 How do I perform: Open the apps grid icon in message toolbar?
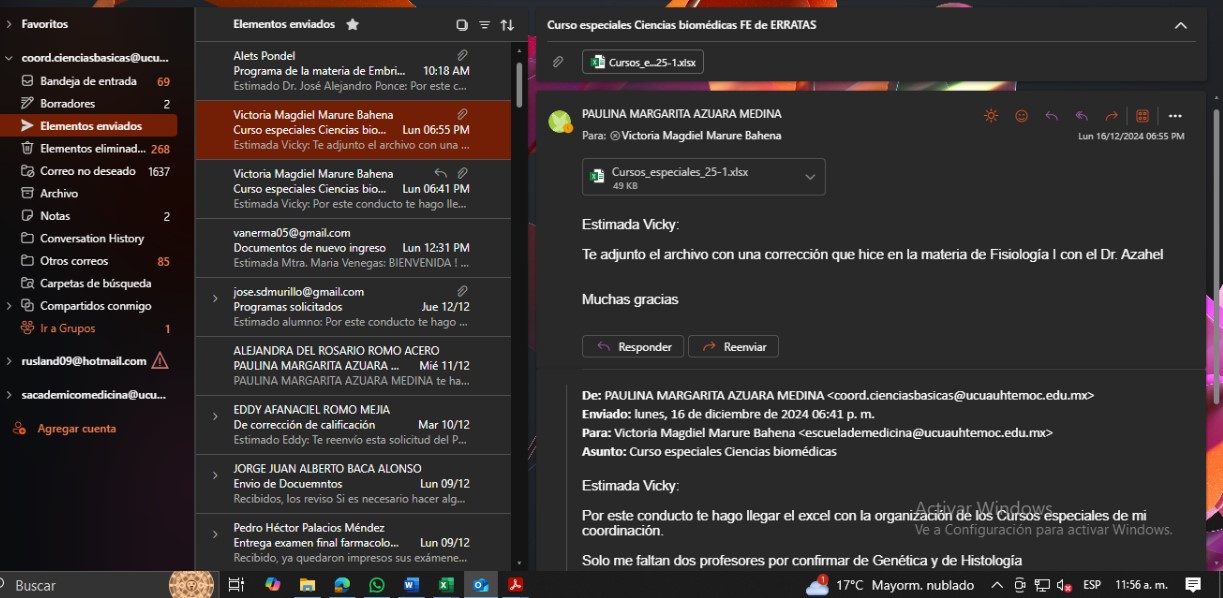click(x=1142, y=116)
